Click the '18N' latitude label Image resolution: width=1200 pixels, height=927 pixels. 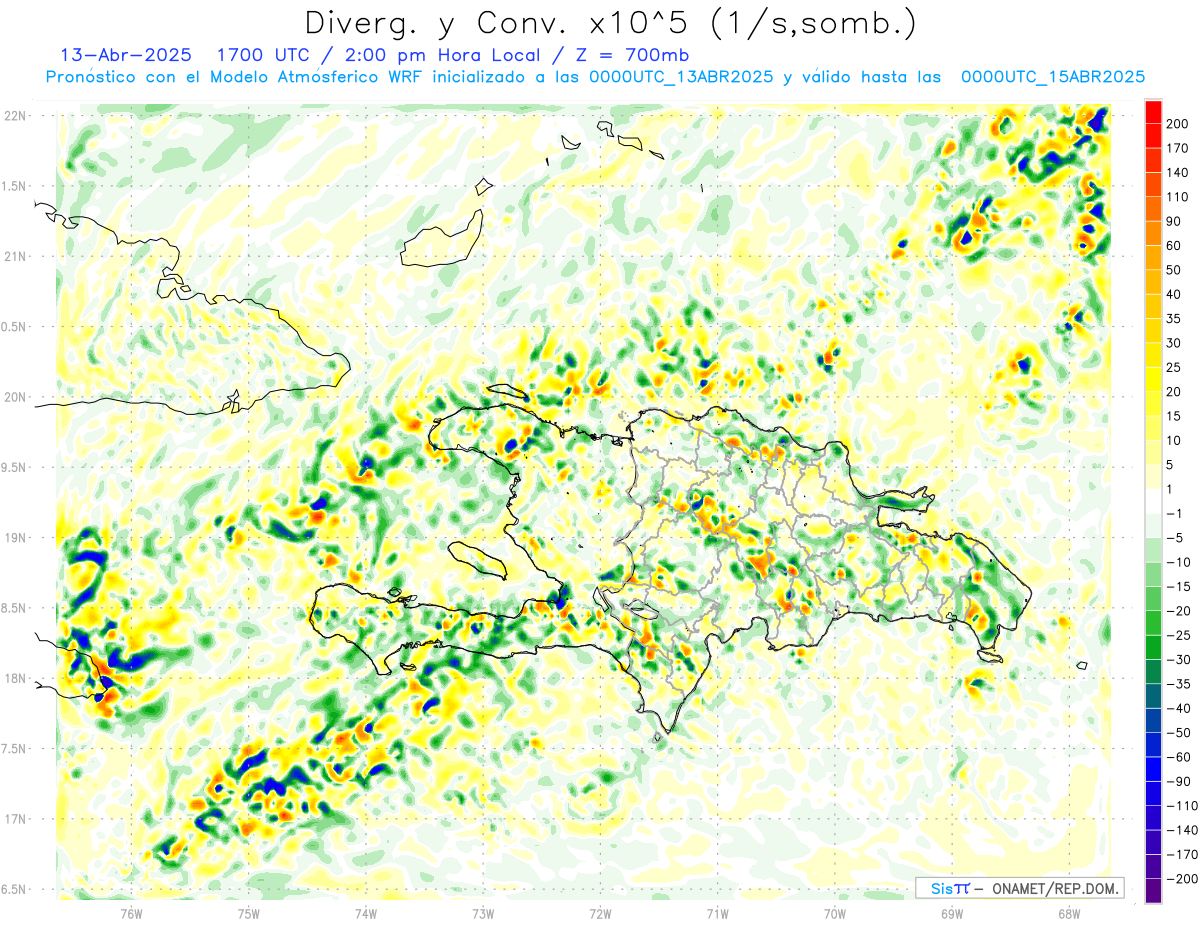(17, 679)
